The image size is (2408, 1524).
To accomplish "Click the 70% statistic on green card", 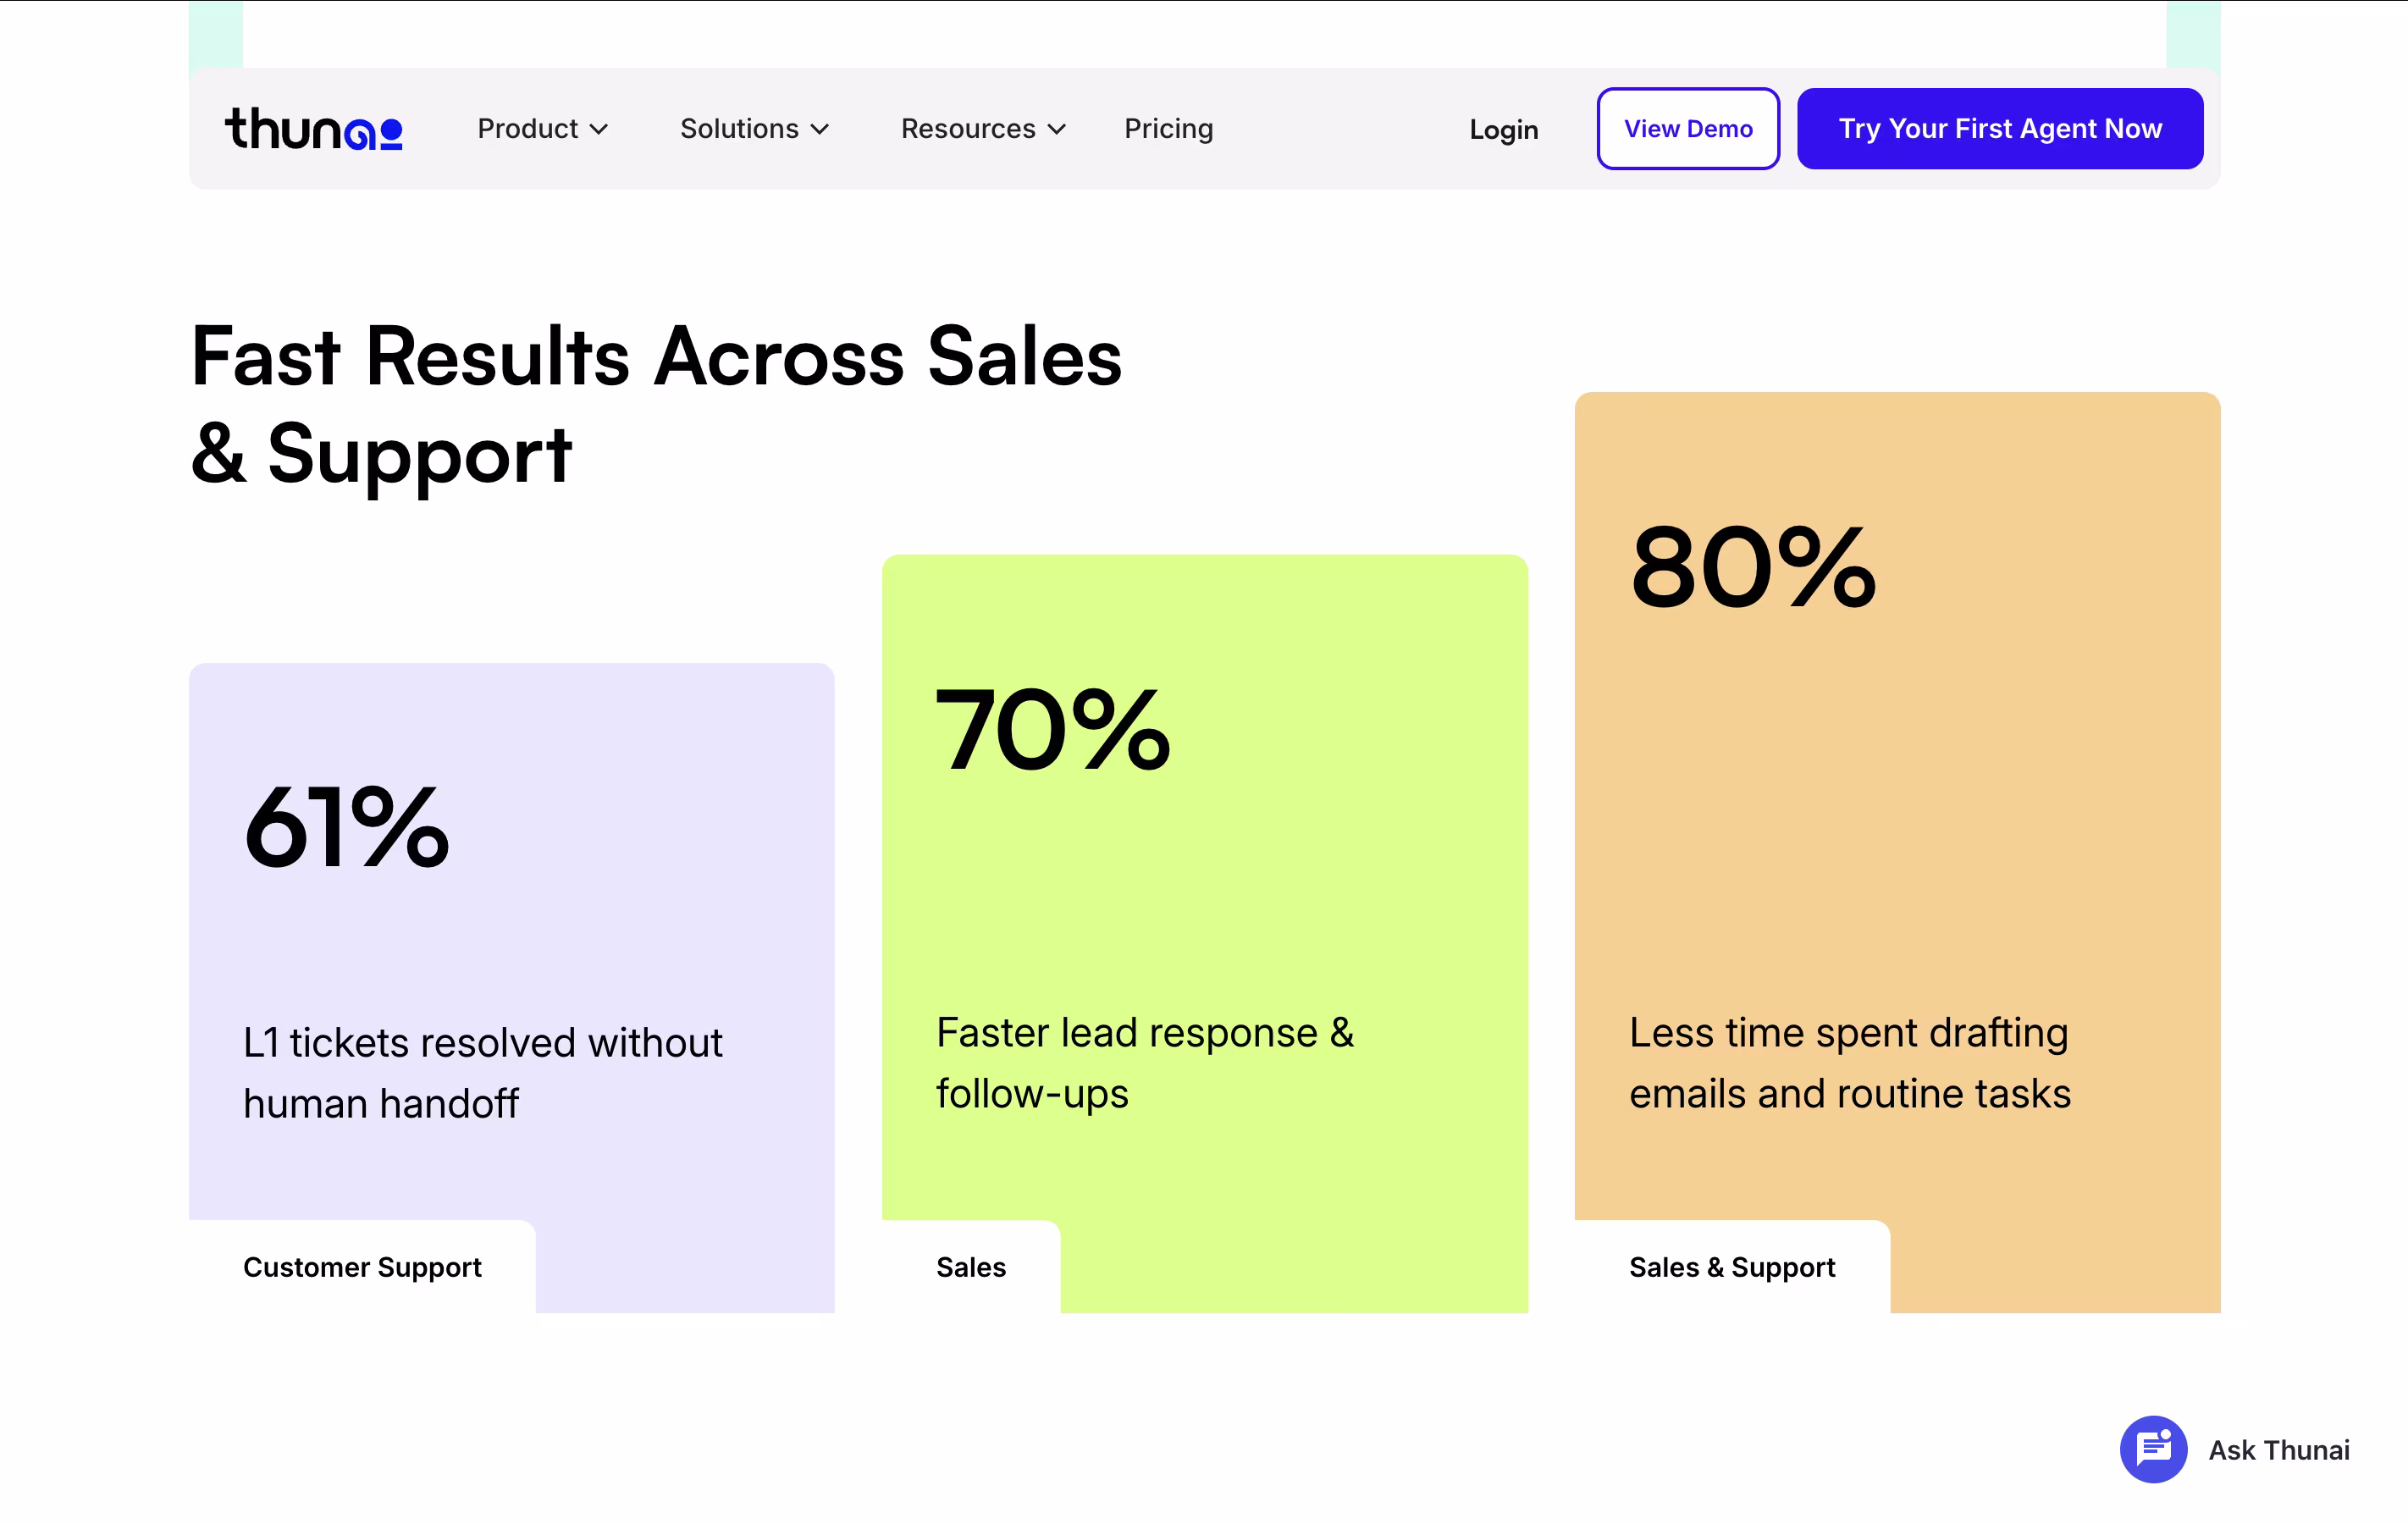I will point(1052,731).
